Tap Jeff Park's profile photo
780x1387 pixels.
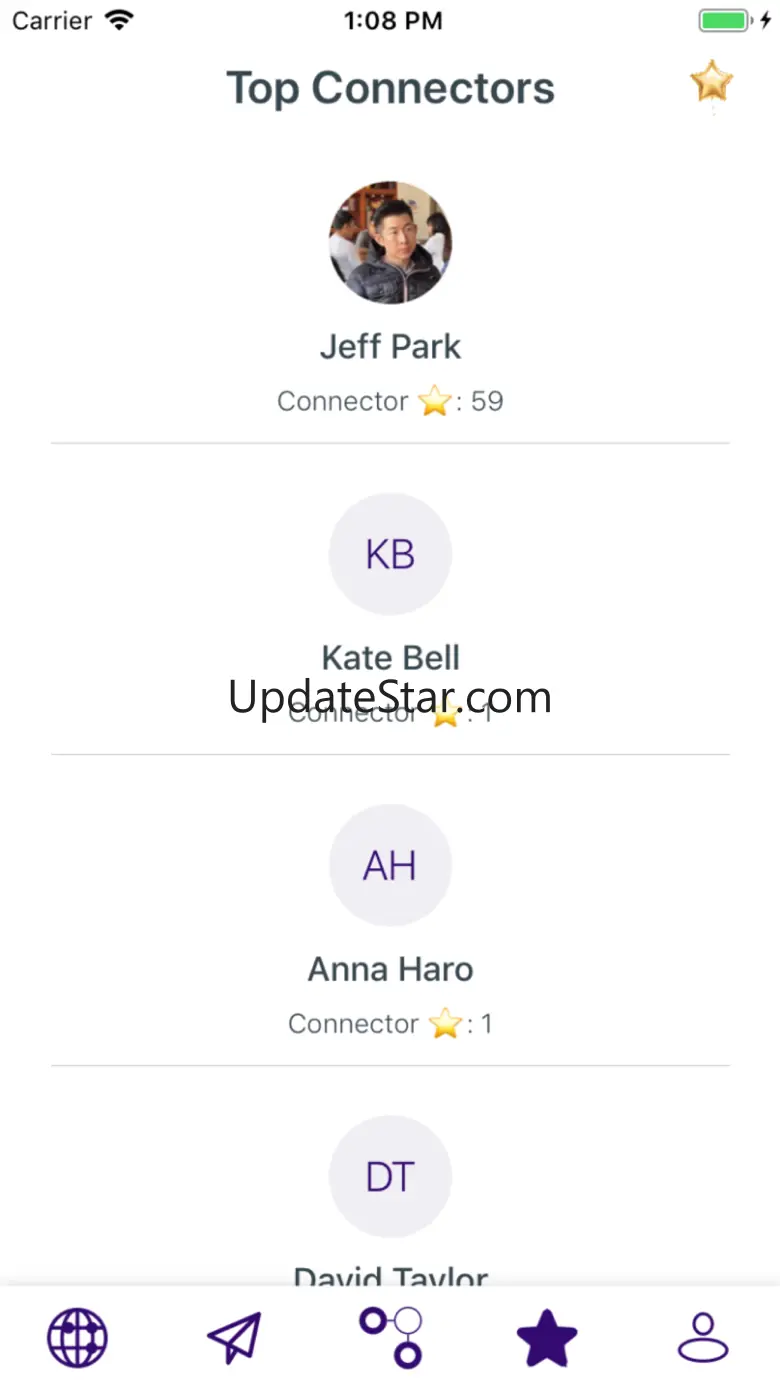click(390, 242)
